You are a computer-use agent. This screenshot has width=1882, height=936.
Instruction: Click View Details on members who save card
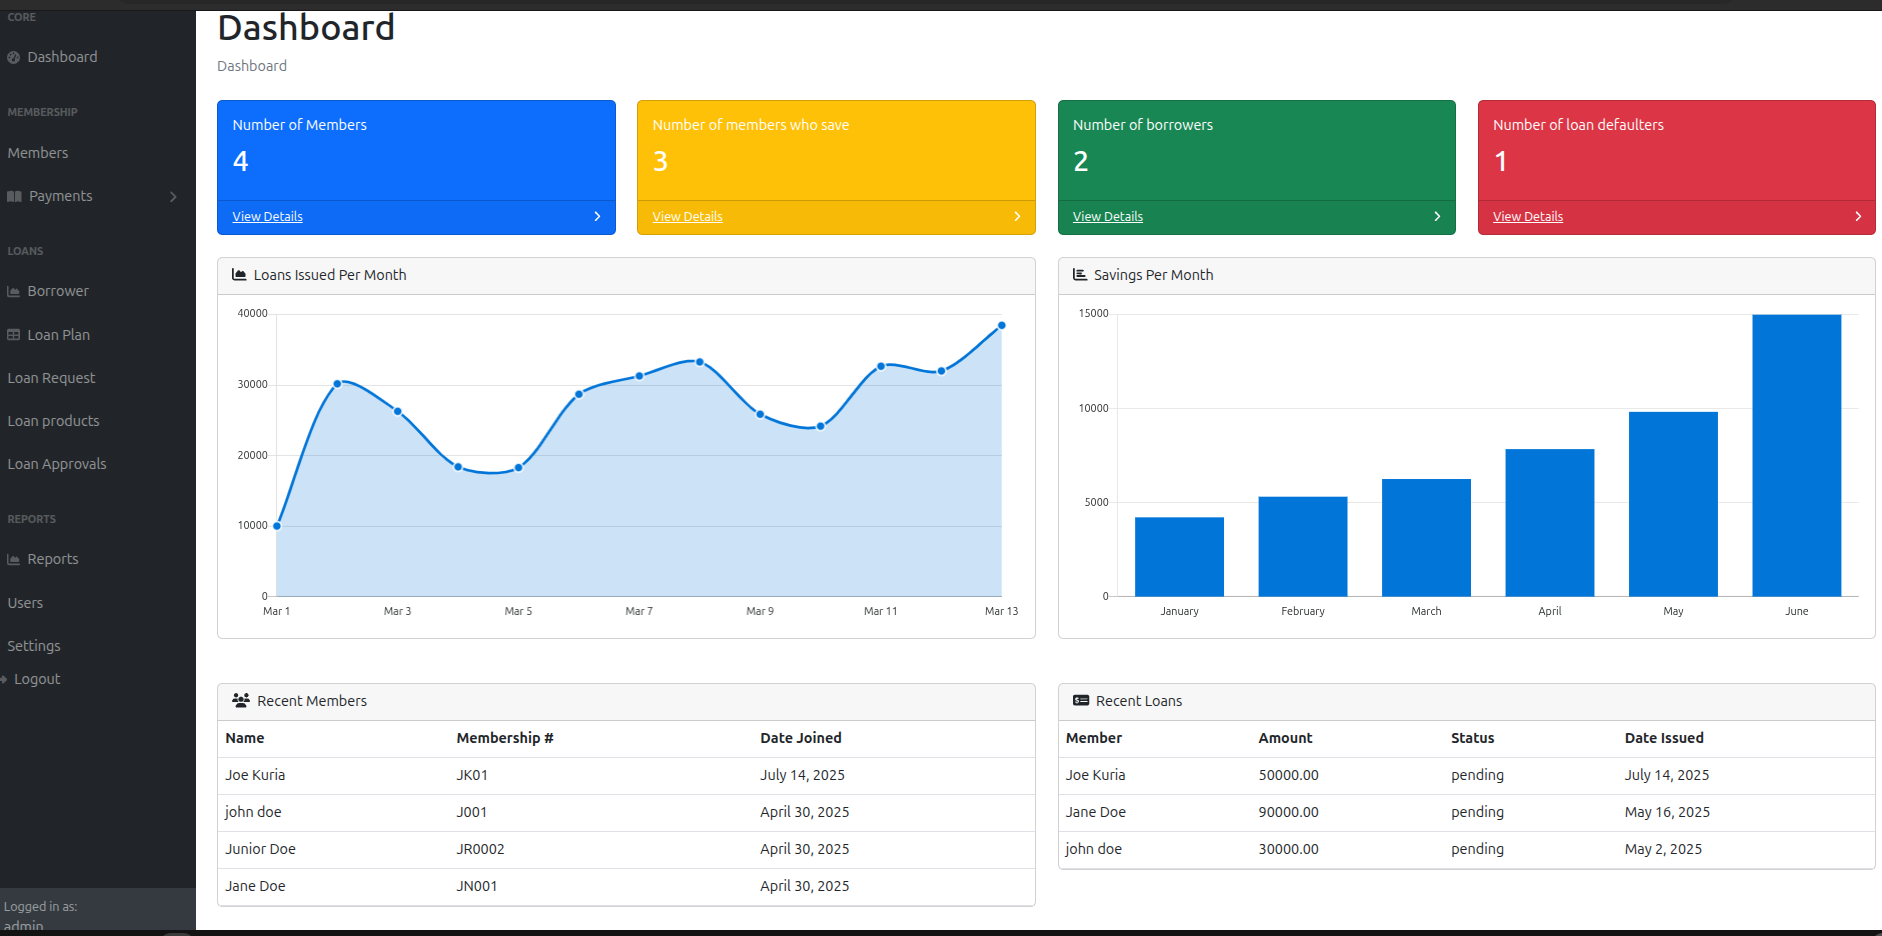pyautogui.click(x=687, y=216)
